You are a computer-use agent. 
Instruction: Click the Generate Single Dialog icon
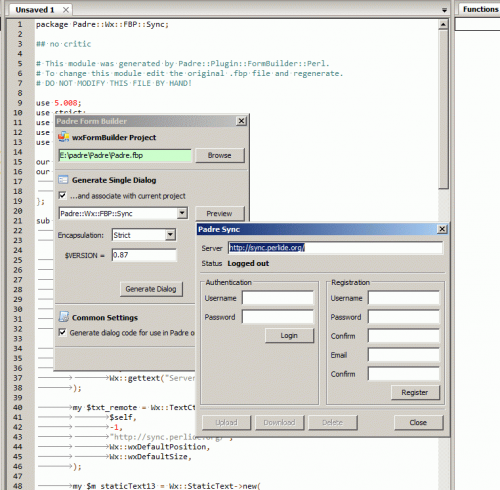click(x=63, y=180)
